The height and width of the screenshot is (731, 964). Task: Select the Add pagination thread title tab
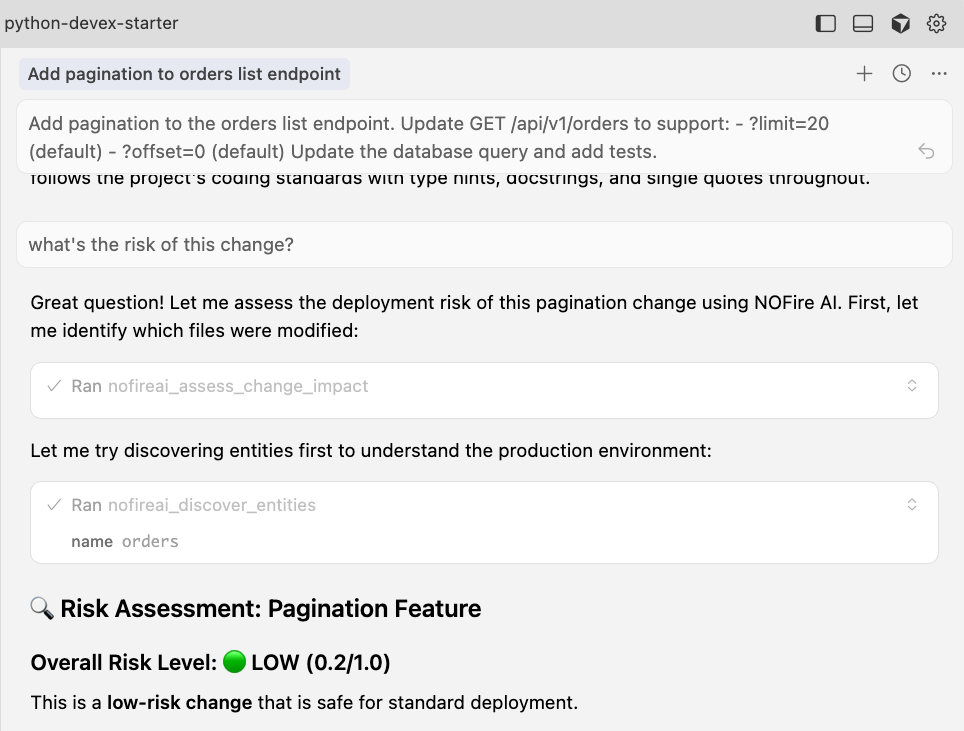click(184, 73)
